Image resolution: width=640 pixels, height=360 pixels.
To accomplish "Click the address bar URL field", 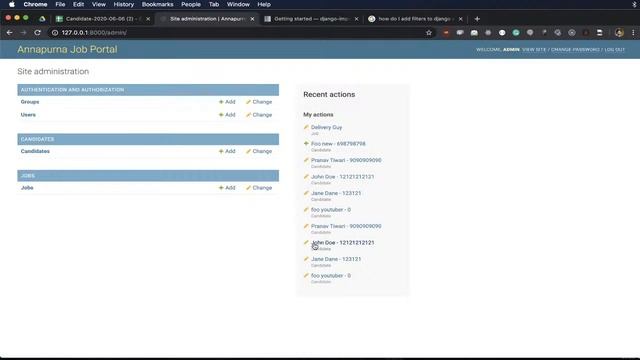I will (x=241, y=33).
